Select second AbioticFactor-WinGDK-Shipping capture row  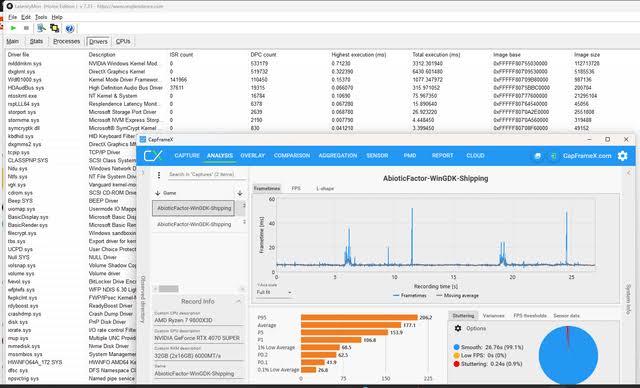[194, 224]
